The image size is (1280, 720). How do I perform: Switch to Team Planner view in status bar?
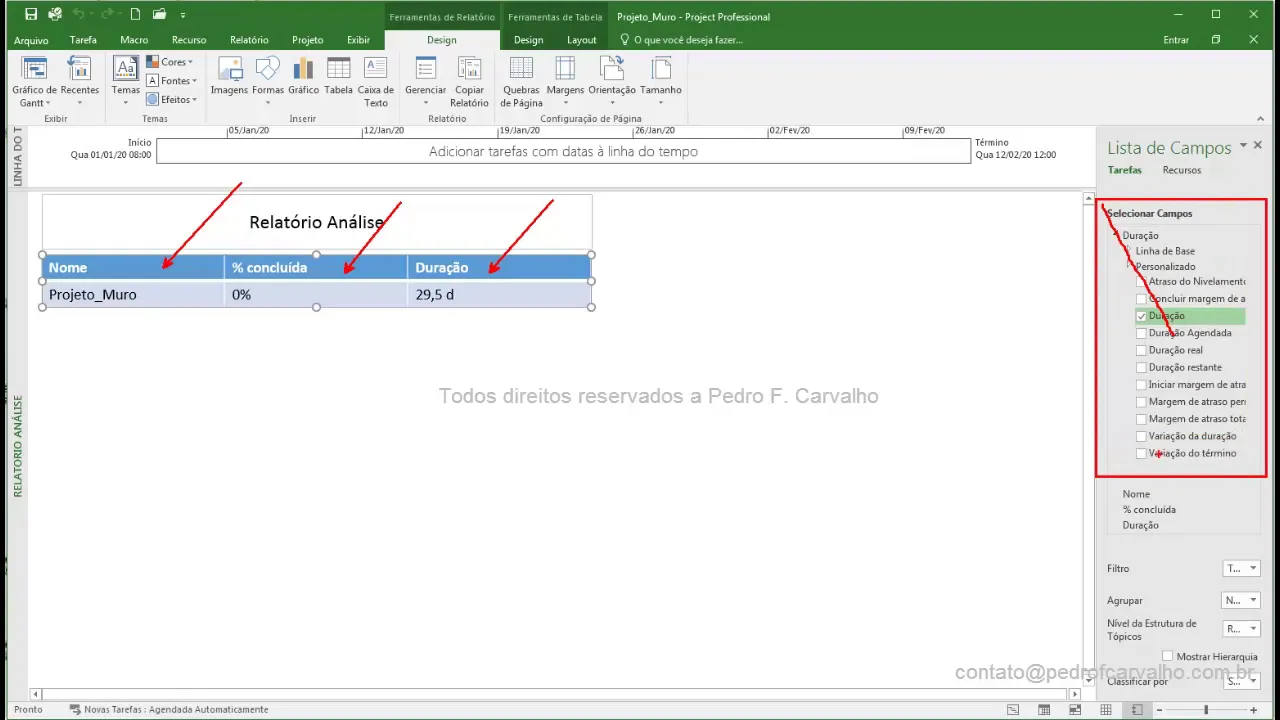click(x=1075, y=709)
